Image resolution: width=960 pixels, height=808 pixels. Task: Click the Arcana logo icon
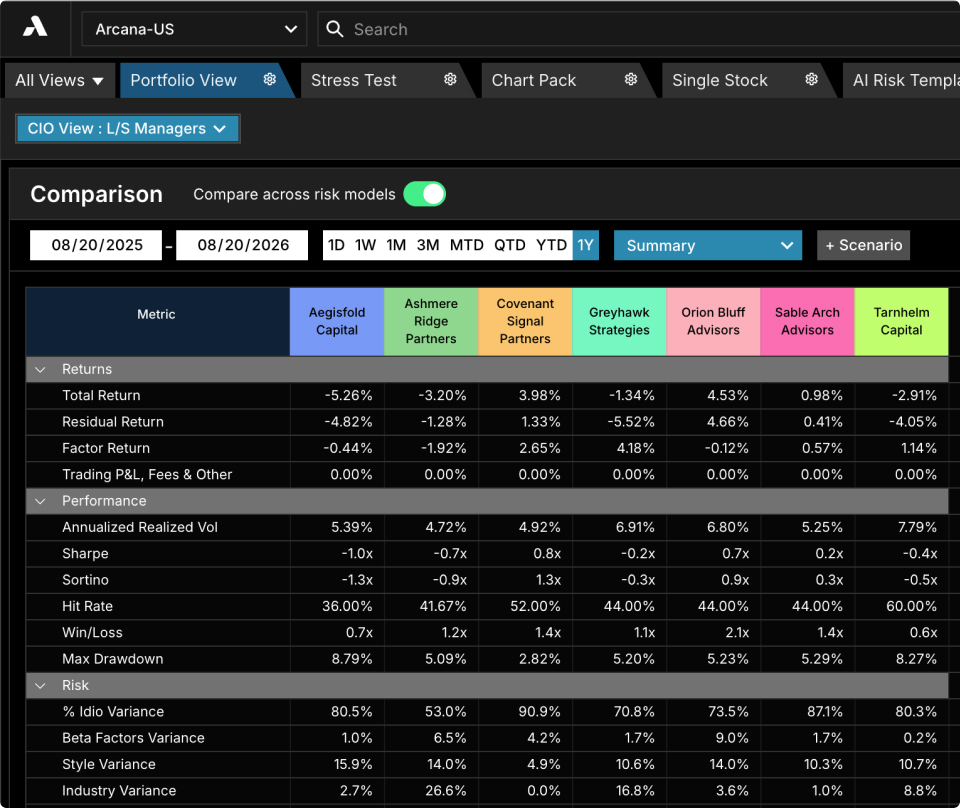click(x=35, y=27)
